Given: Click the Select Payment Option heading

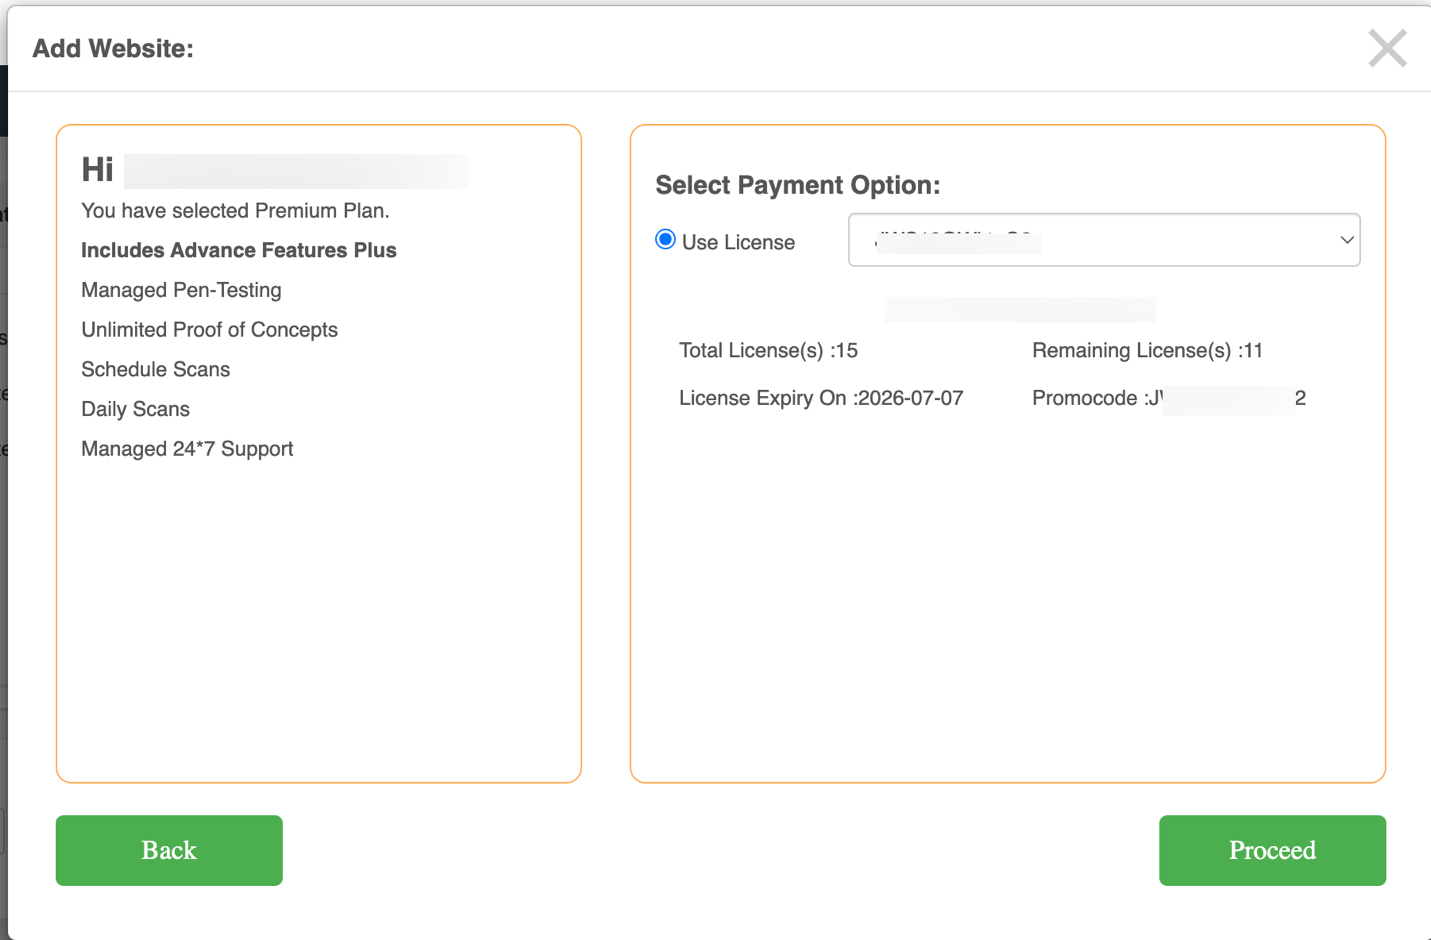Looking at the screenshot, I should tap(797, 185).
